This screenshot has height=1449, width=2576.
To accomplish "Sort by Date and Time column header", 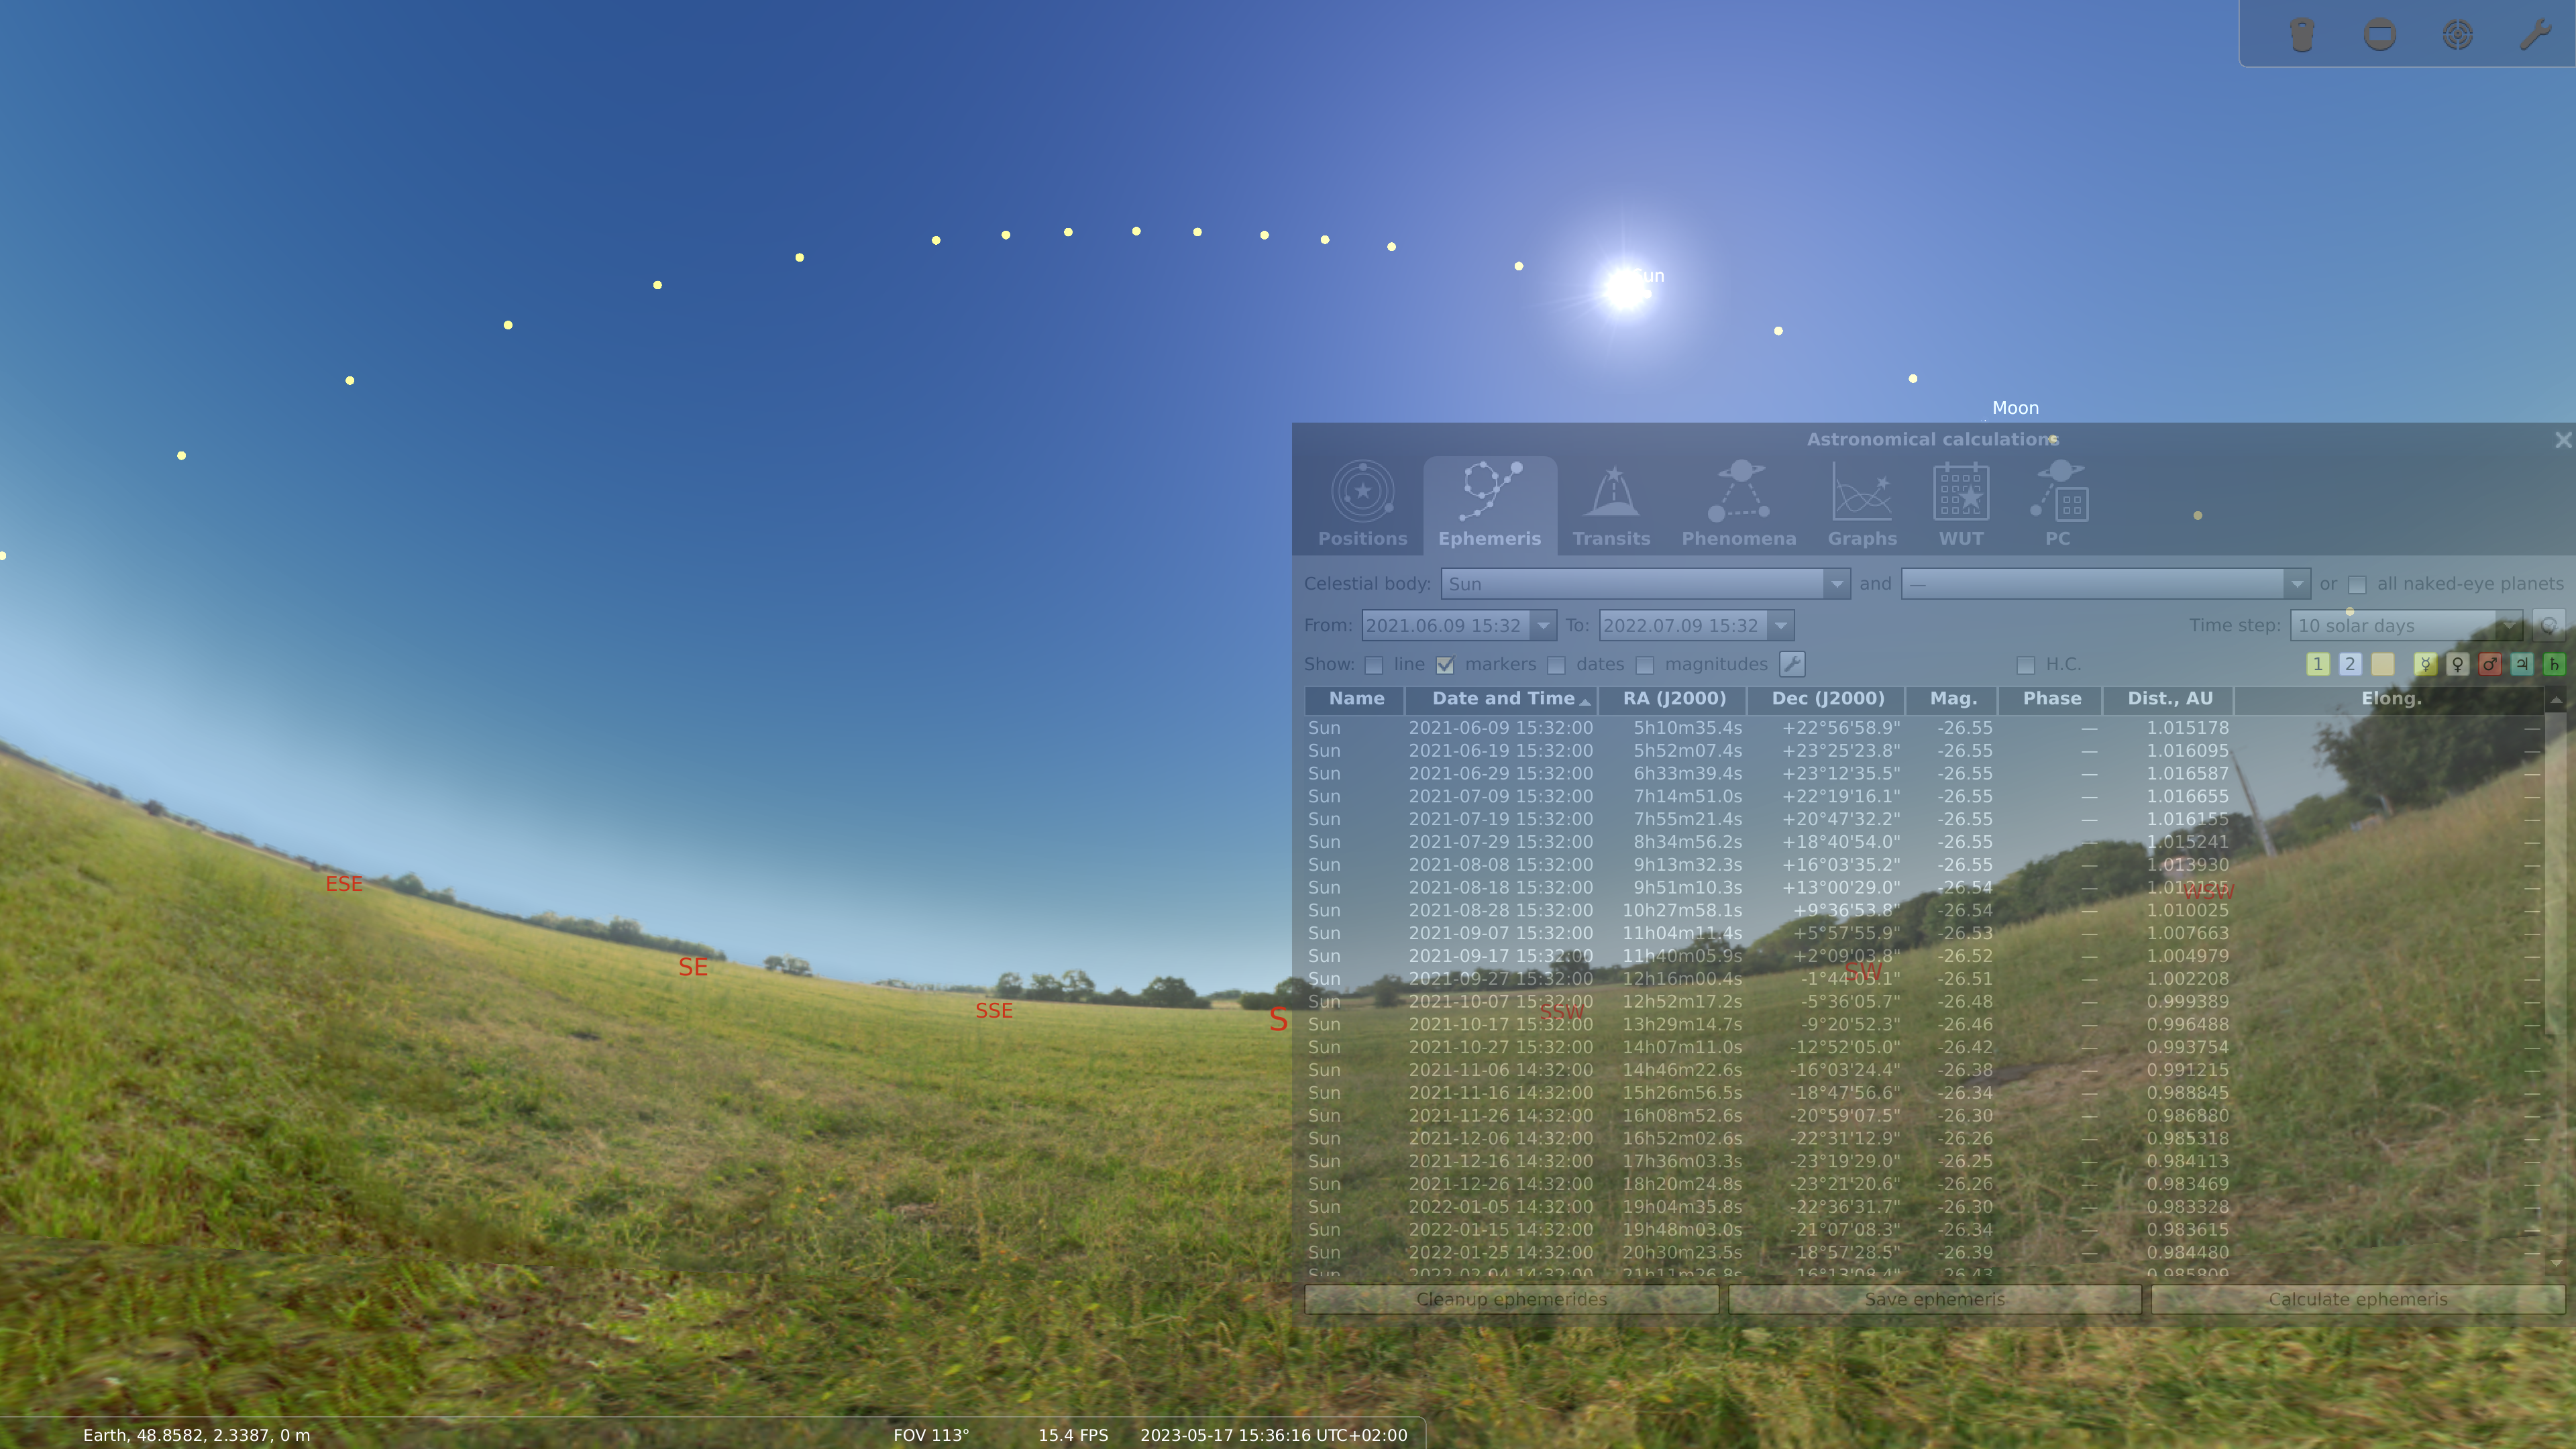I will click(1502, 699).
